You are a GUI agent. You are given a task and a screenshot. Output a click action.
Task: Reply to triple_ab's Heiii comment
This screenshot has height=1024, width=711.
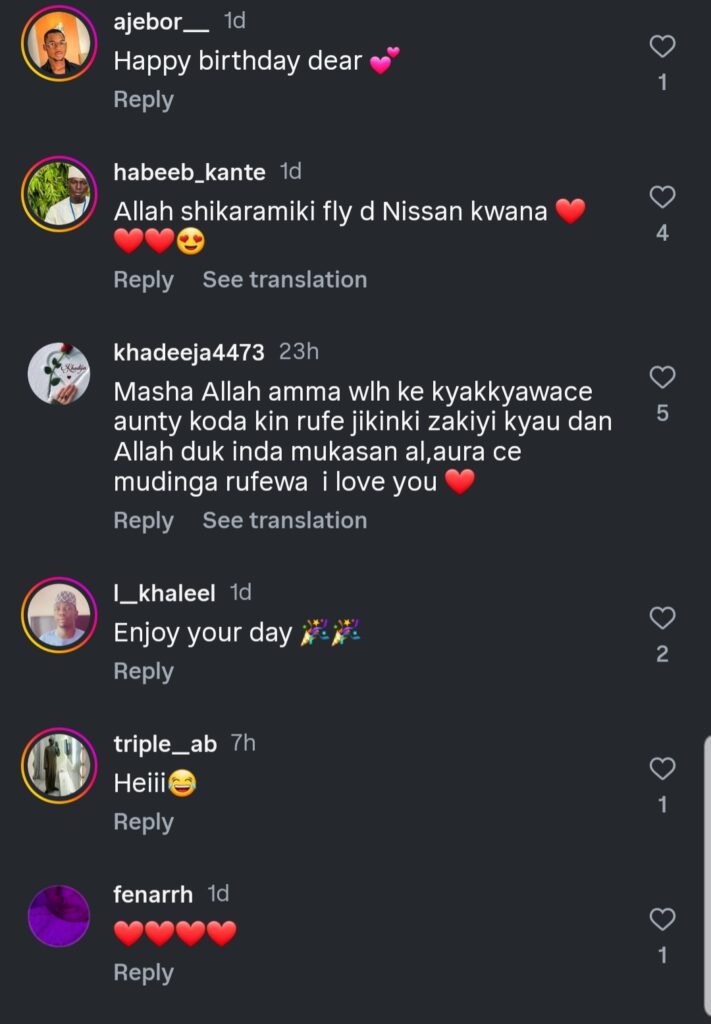[x=143, y=822]
